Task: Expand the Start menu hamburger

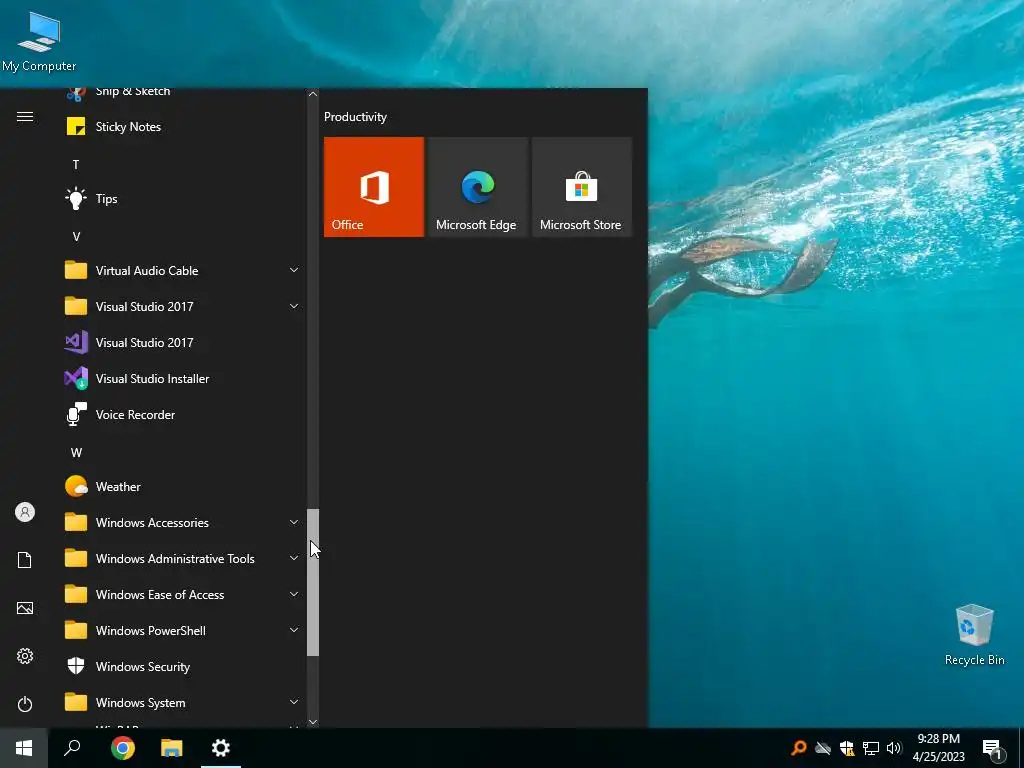Action: coord(25,117)
